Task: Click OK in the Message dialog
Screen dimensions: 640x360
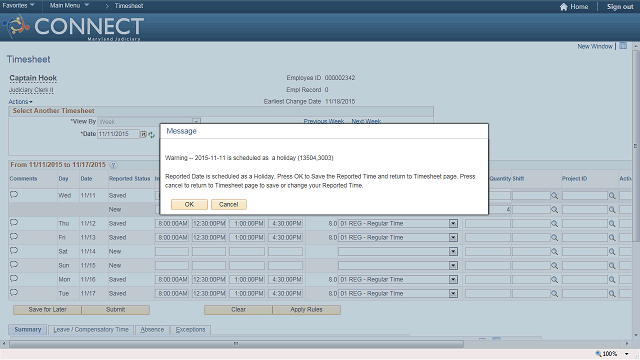Action: [x=189, y=204]
